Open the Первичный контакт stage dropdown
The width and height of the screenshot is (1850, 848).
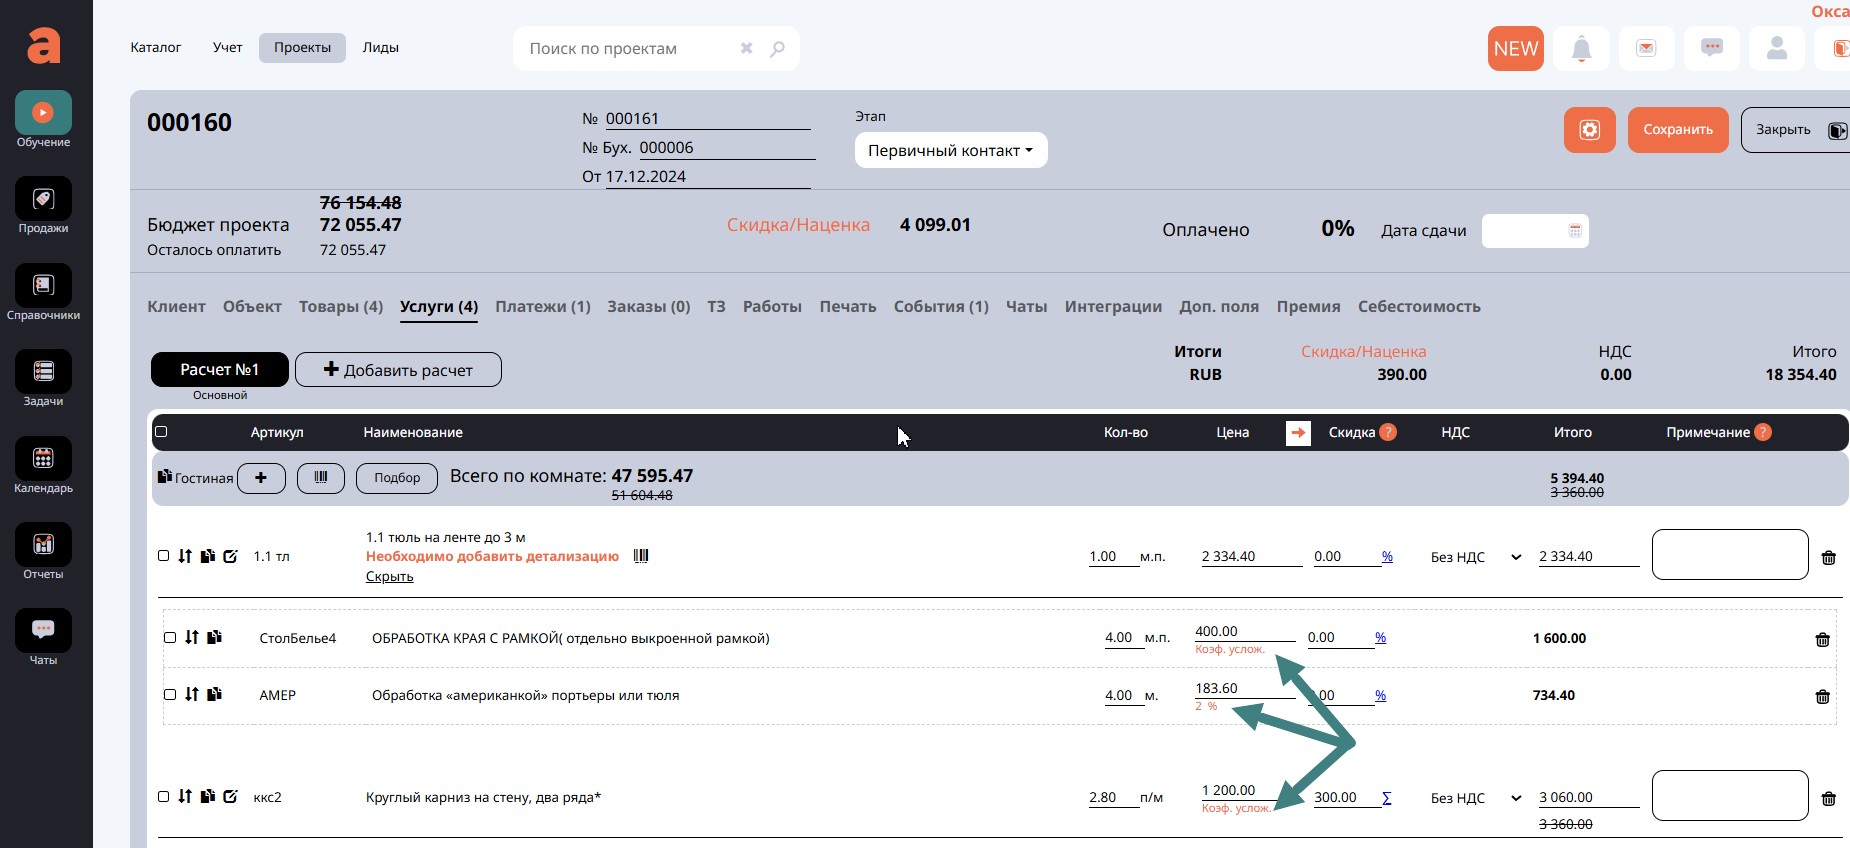pyautogui.click(x=950, y=151)
